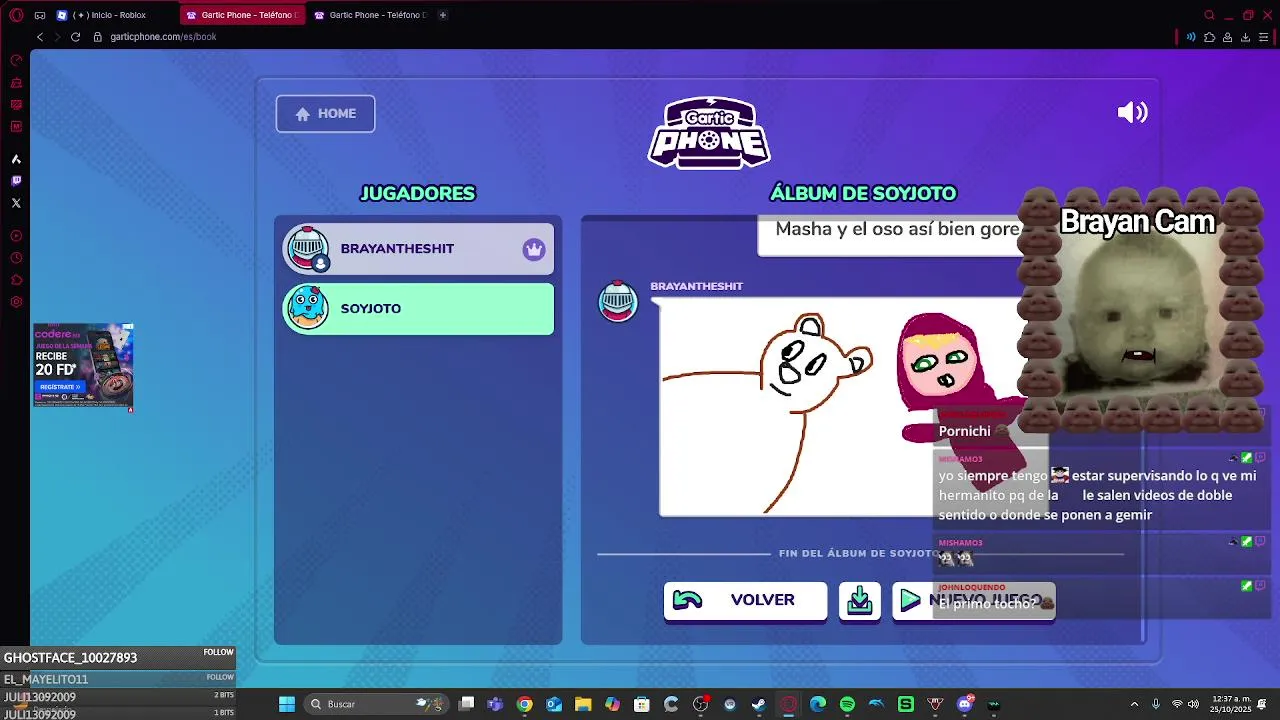
Task: Open Steam from the taskbar
Action: pos(759,704)
